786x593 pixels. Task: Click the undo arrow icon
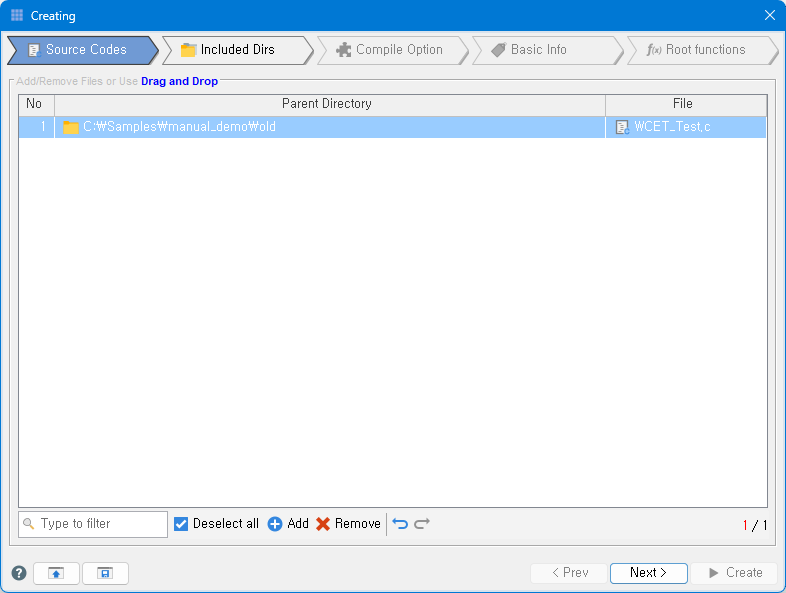coord(400,524)
